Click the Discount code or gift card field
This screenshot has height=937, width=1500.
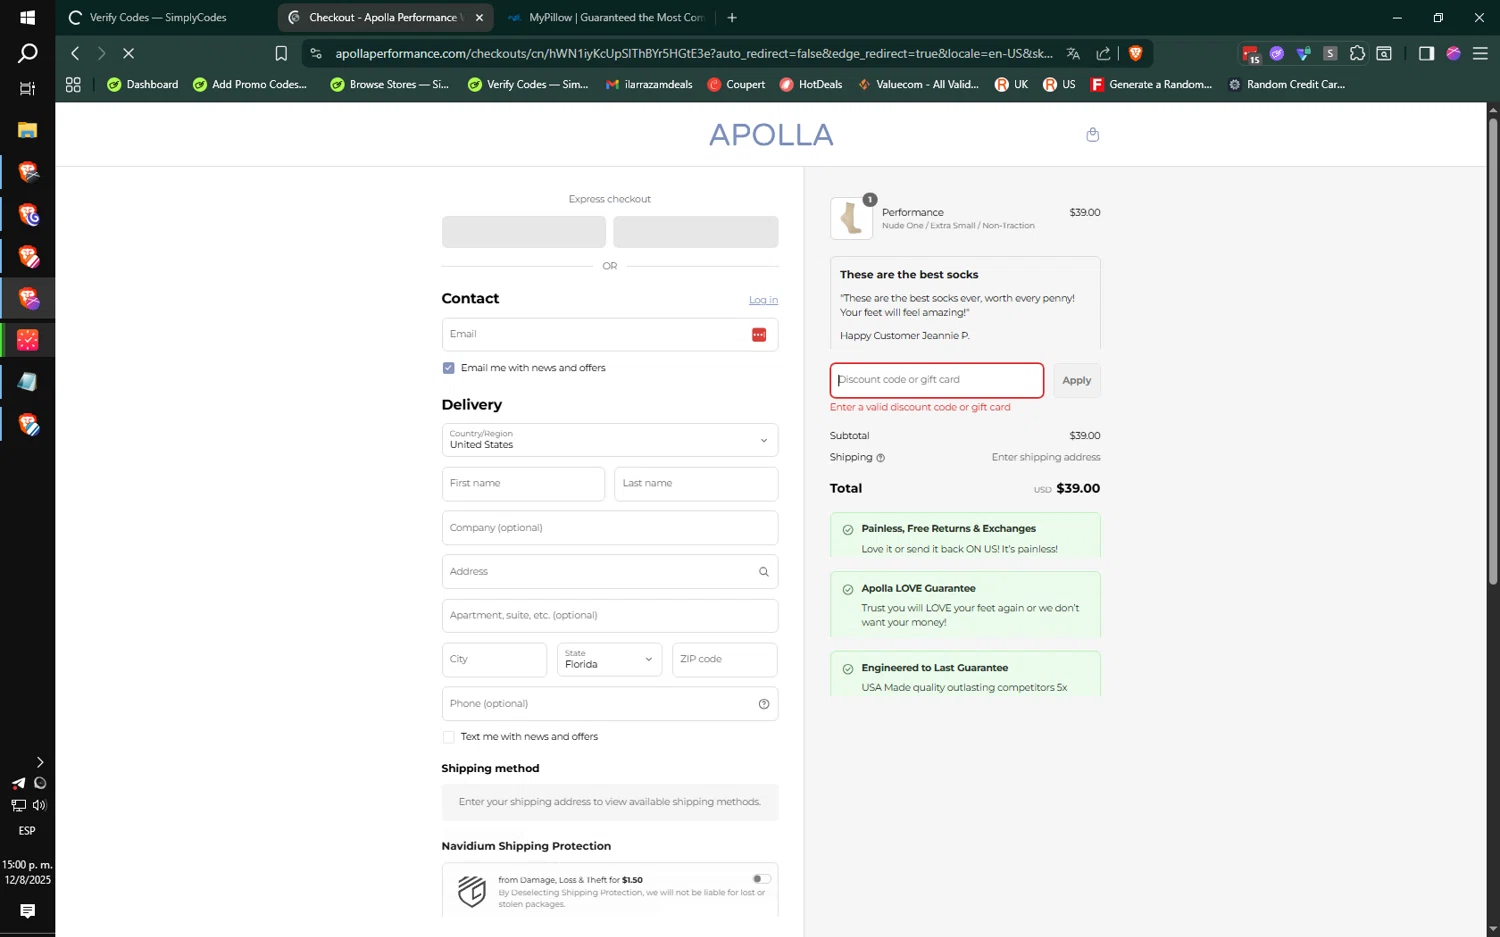point(937,381)
